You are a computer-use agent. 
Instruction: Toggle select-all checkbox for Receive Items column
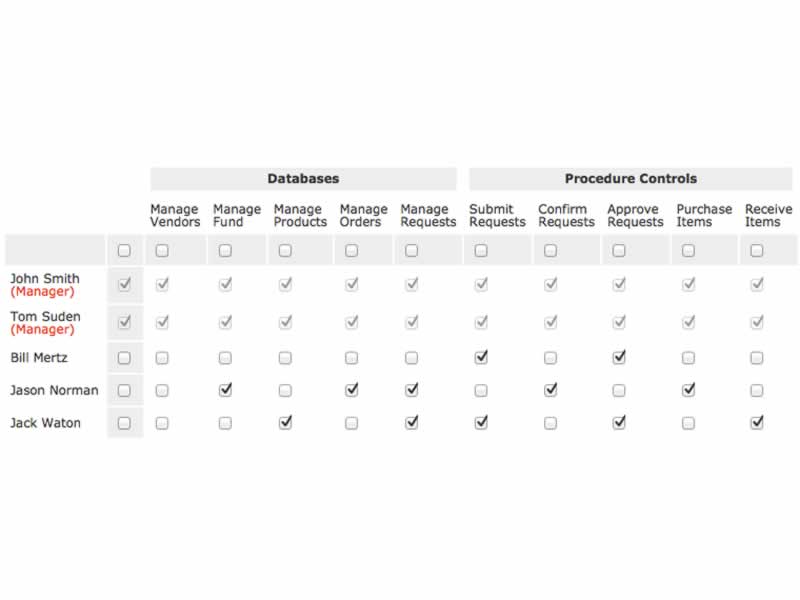click(x=757, y=251)
